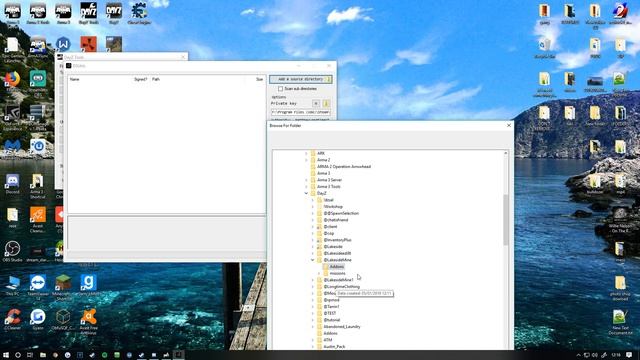Screen dimensions: 640x360
Task: Open Firefox desktop shortcut
Action: [12, 82]
